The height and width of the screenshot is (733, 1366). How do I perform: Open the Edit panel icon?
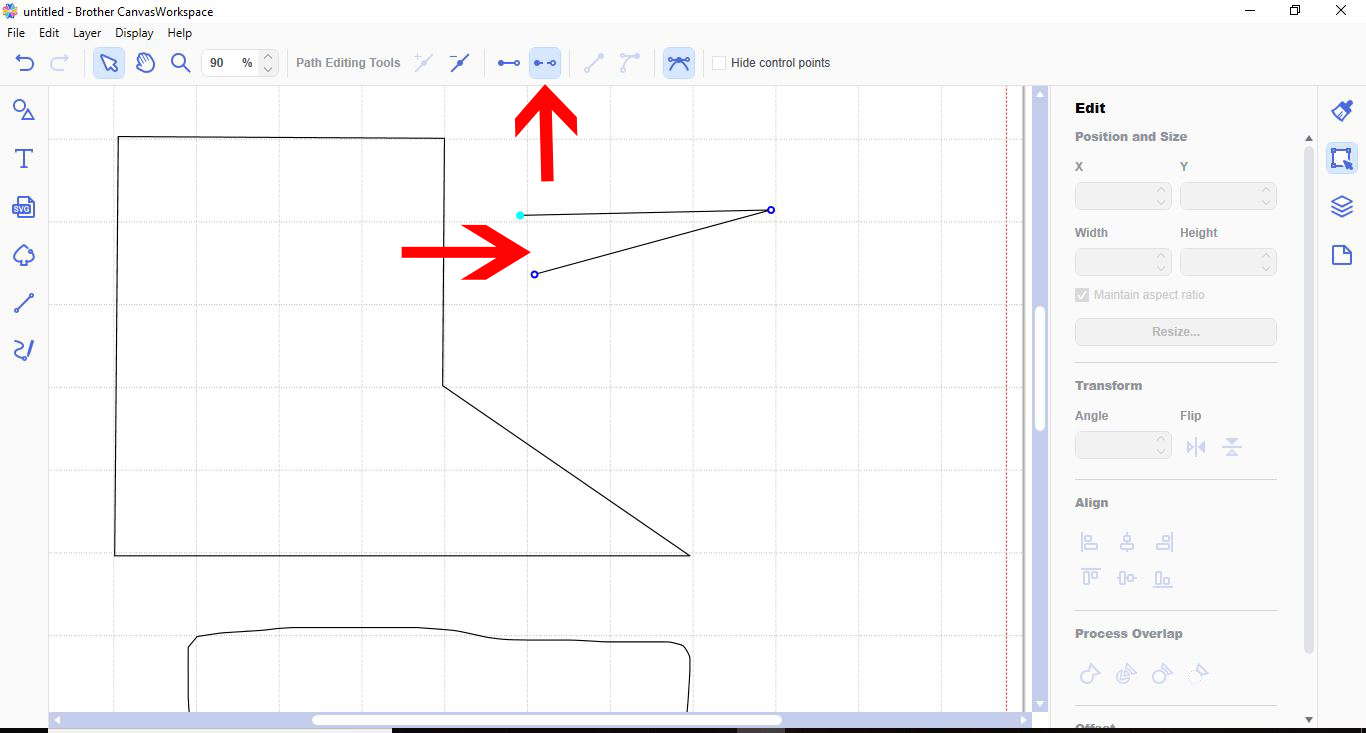click(x=1342, y=158)
